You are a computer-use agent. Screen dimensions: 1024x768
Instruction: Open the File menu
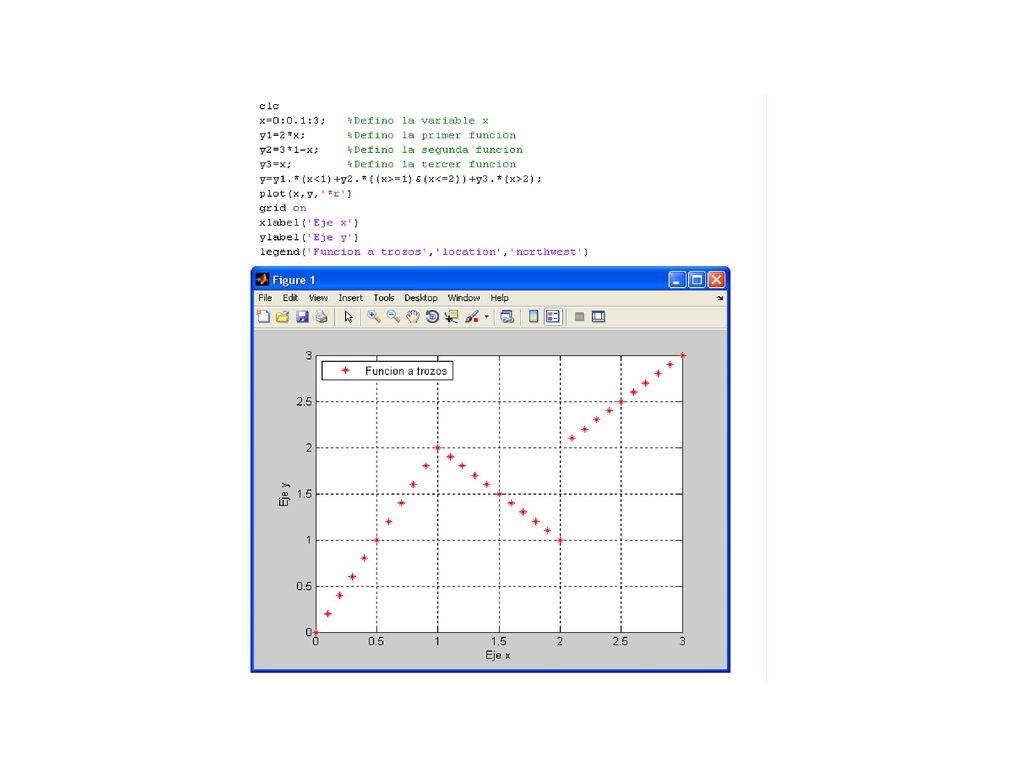[265, 298]
